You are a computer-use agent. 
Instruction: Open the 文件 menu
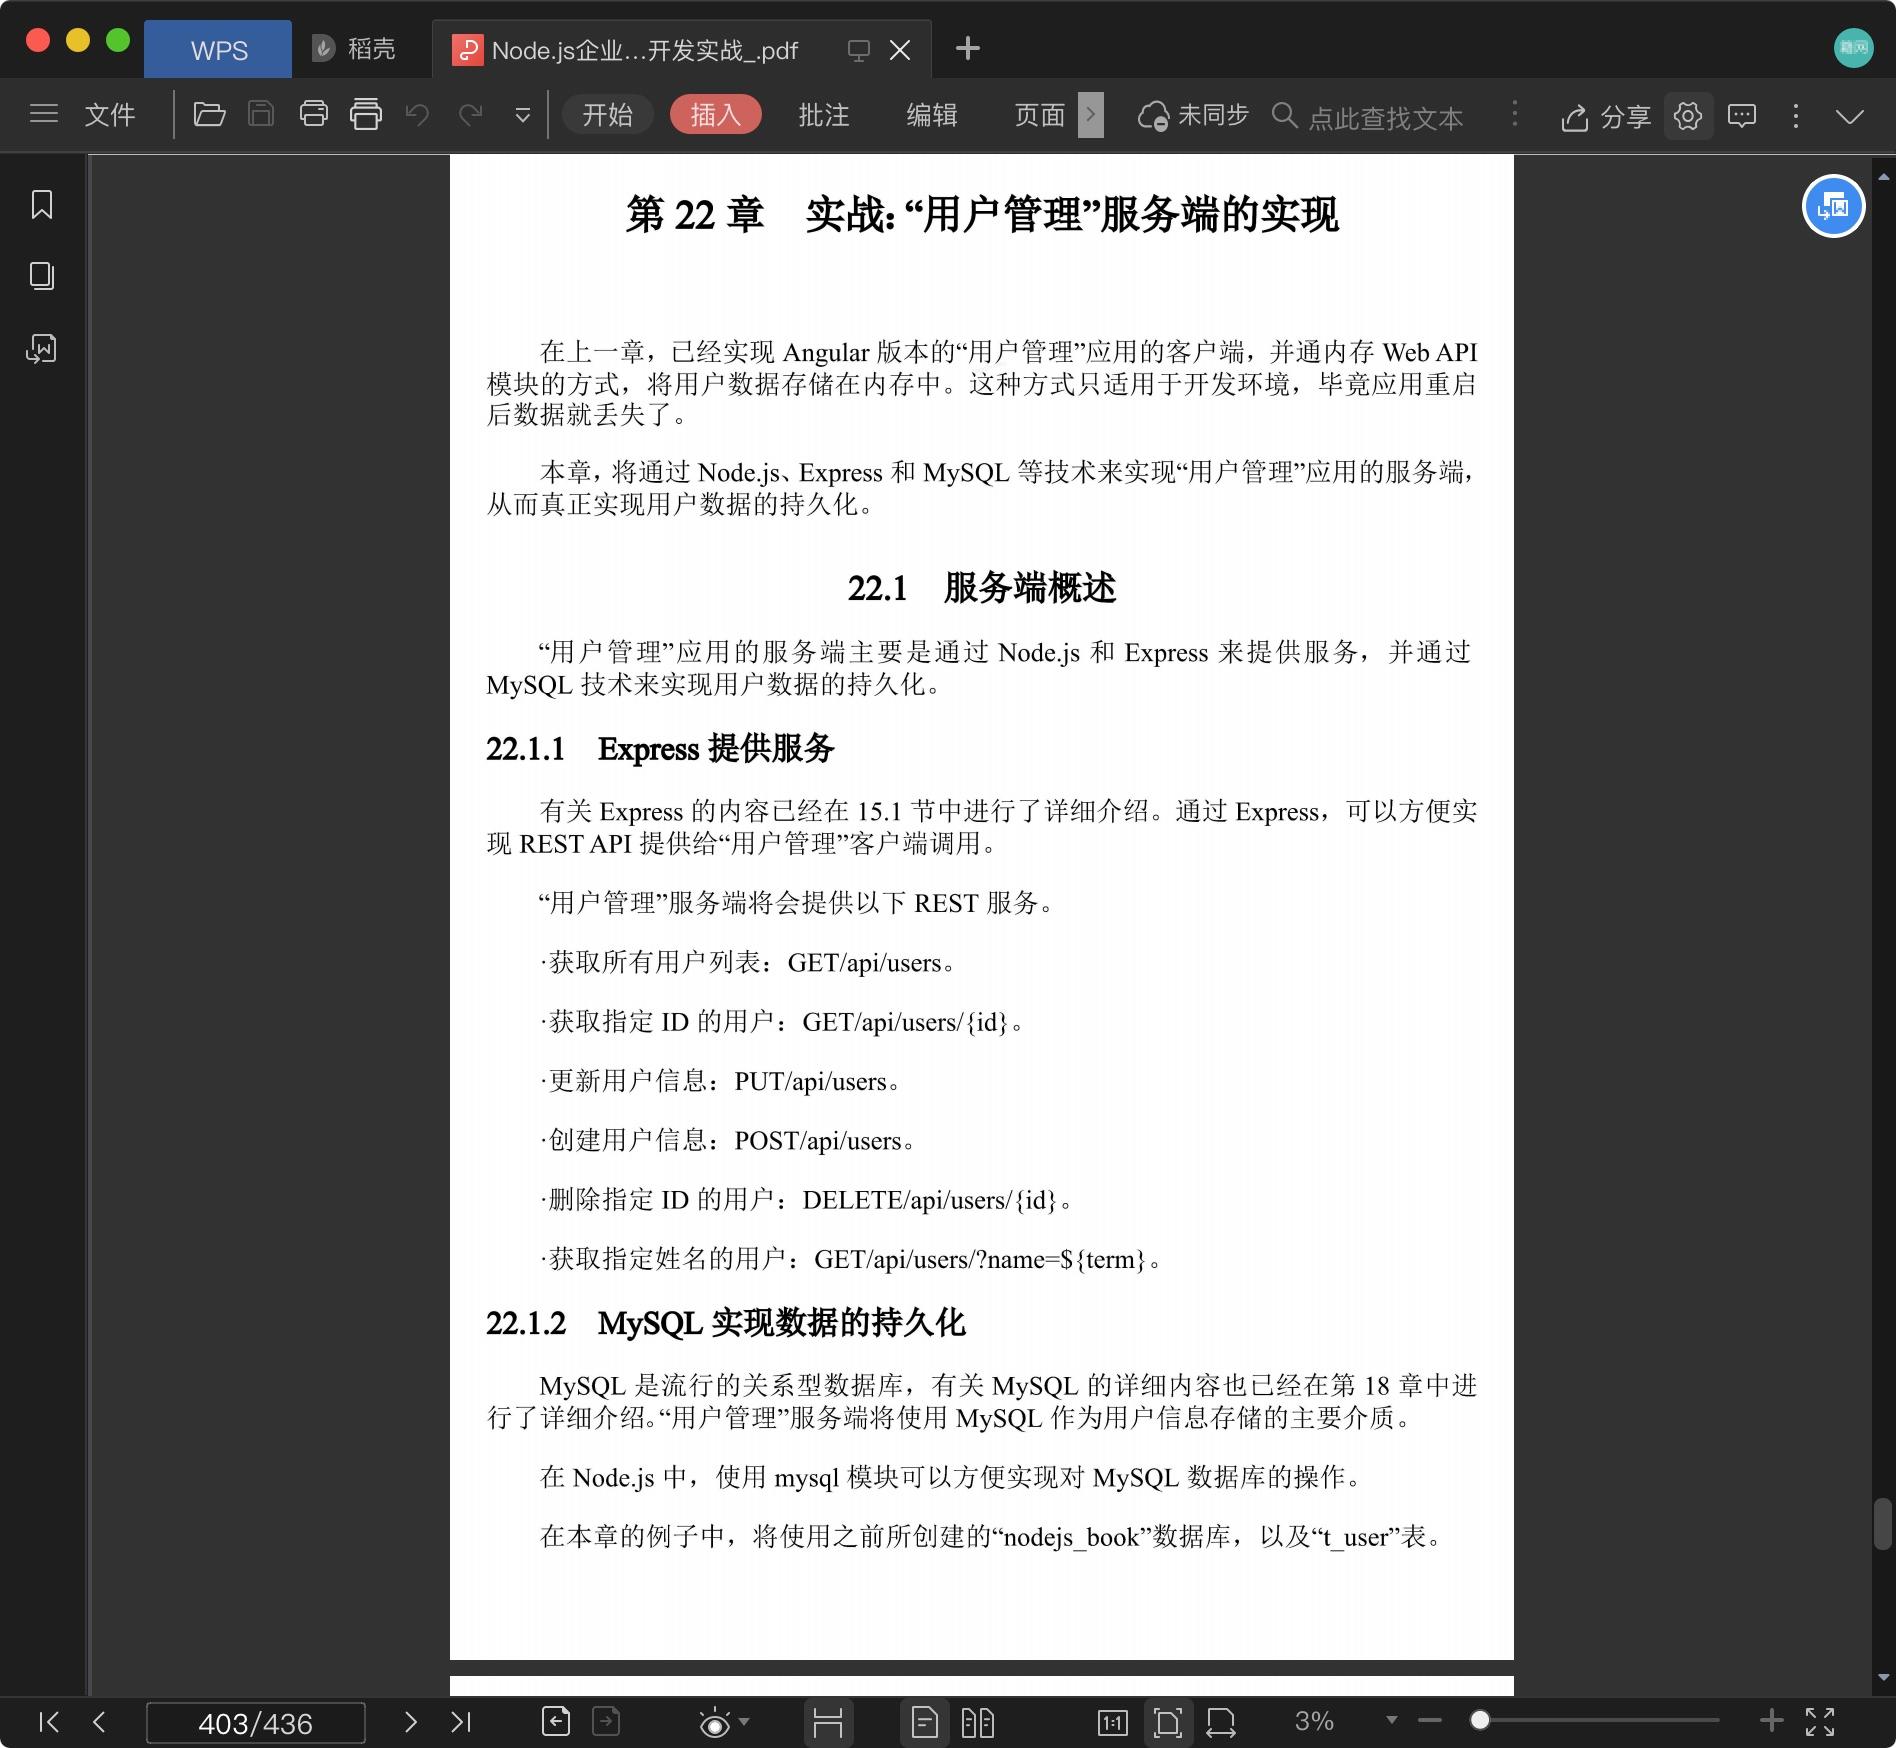pos(110,115)
